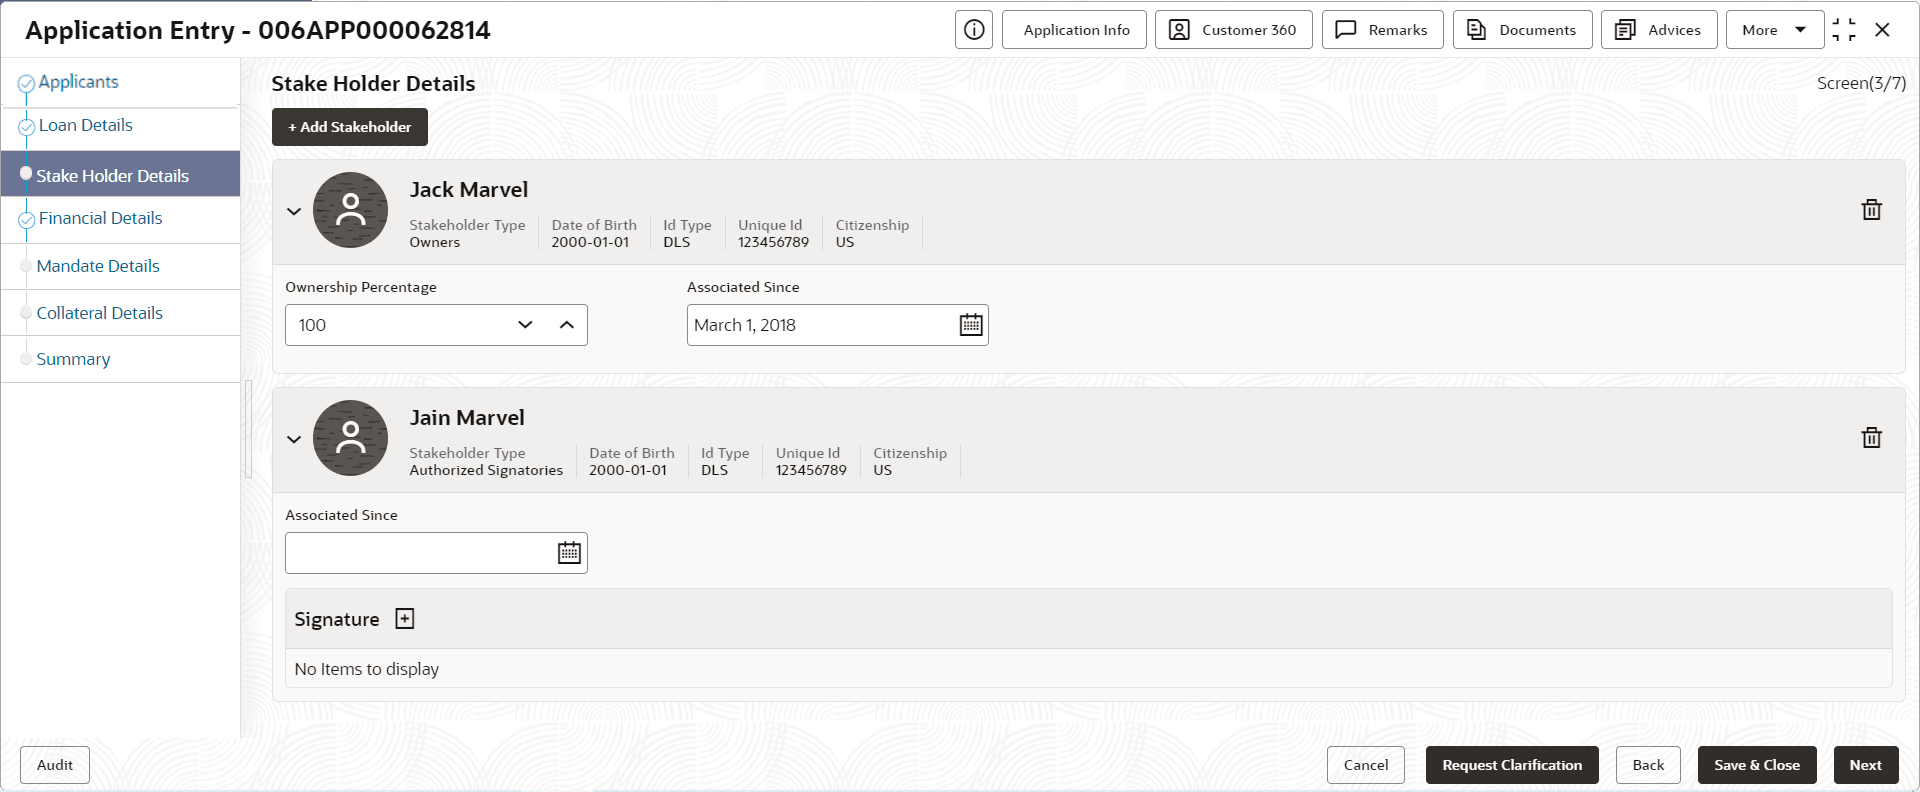Viewport: 1920px width, 792px height.
Task: Open Jack Marvel's profile avatar
Action: (350, 210)
